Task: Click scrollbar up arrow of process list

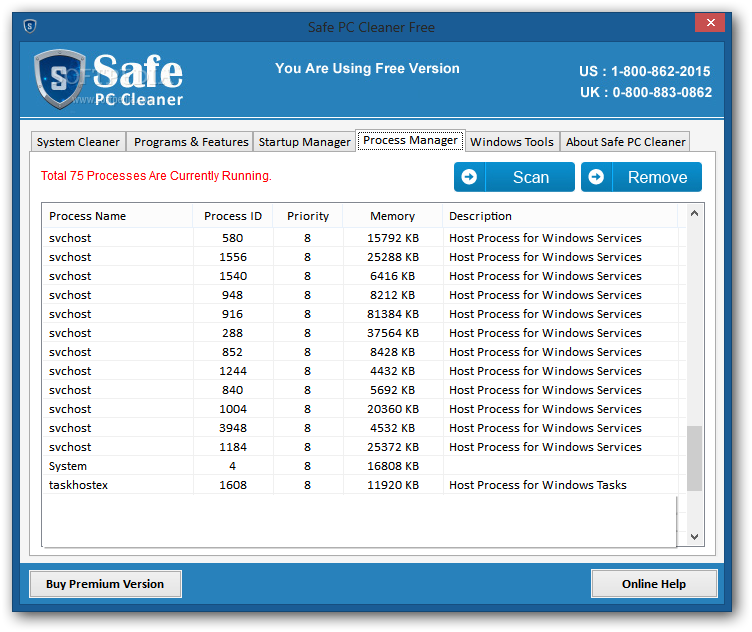Action: pyautogui.click(x=694, y=213)
